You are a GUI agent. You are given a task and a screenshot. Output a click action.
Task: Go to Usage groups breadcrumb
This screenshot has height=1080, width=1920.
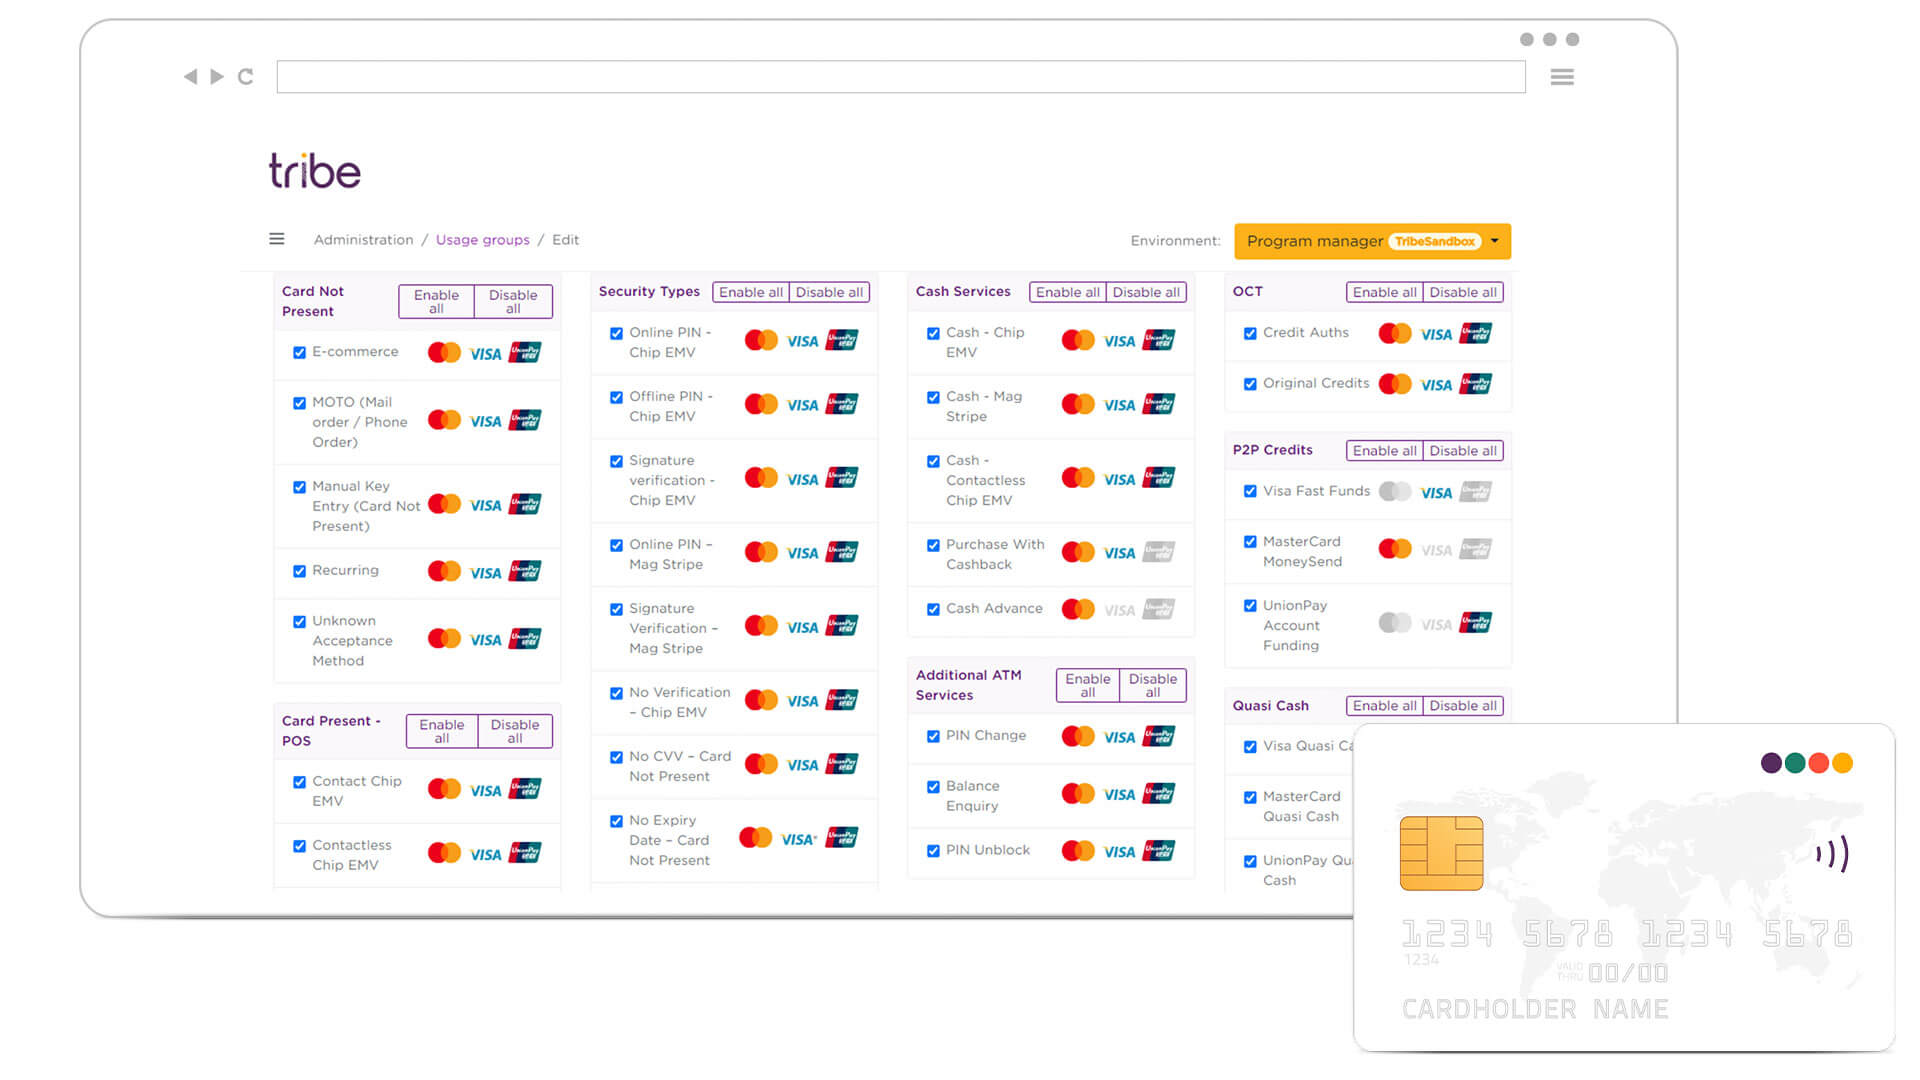tap(483, 240)
